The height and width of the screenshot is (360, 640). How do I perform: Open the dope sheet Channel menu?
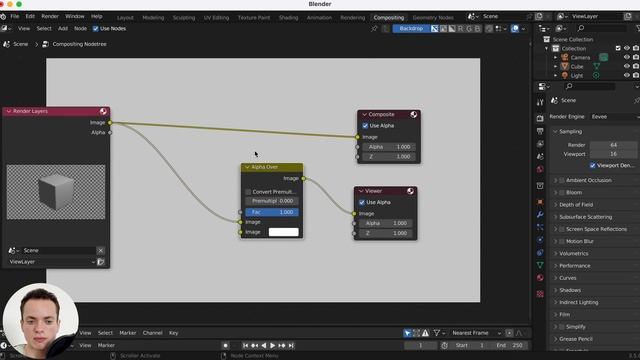152,333
